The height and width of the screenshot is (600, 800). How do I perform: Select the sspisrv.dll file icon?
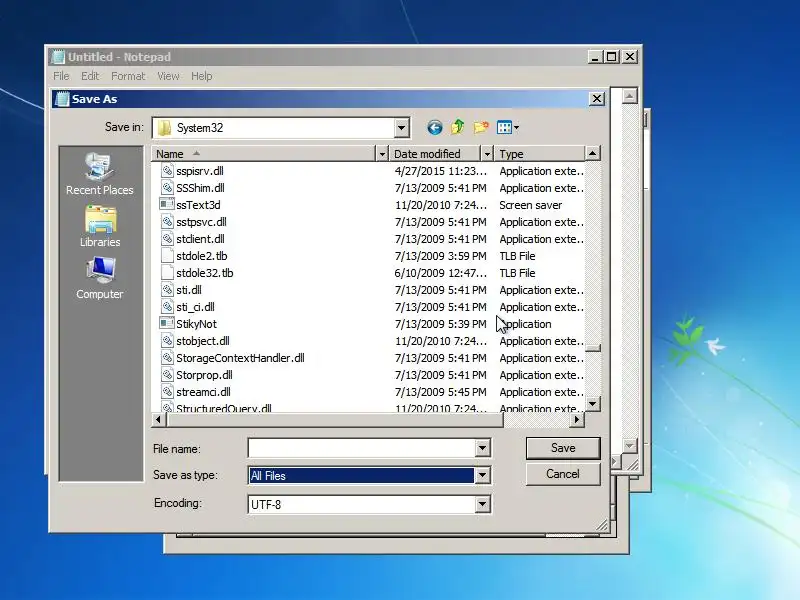[x=167, y=170]
